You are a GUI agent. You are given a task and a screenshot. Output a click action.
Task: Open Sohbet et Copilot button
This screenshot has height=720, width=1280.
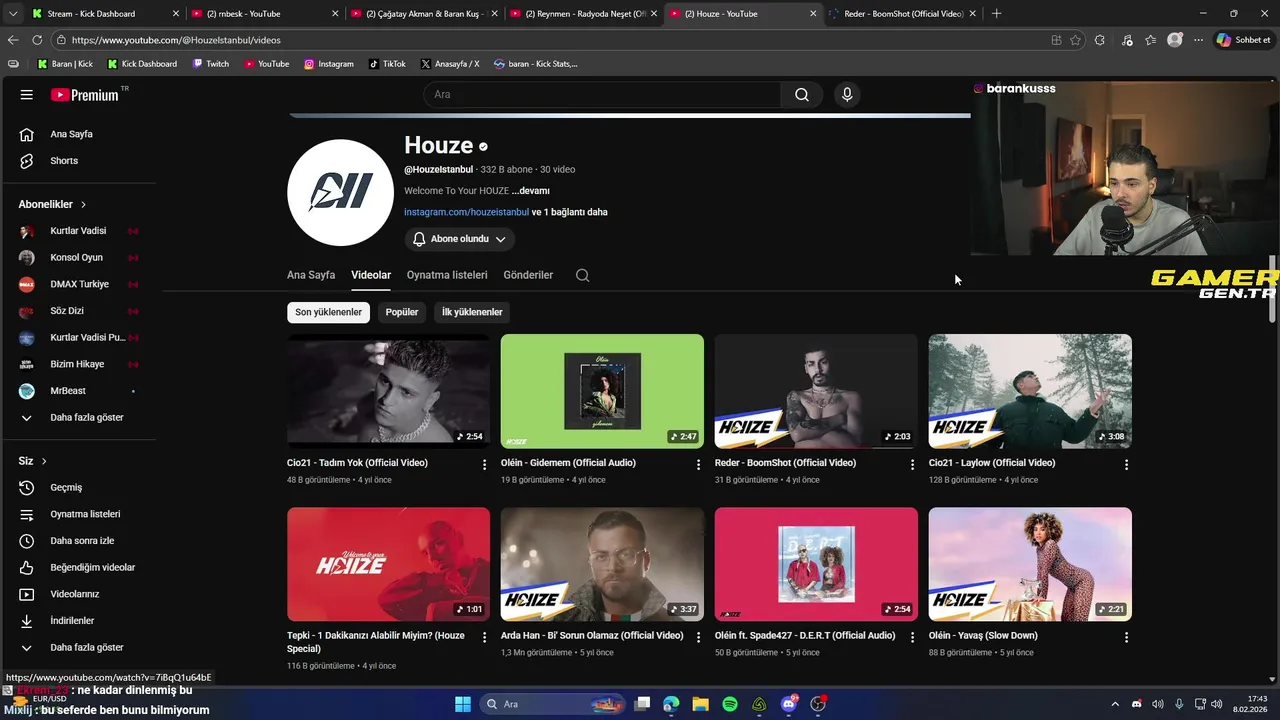pos(1243,40)
